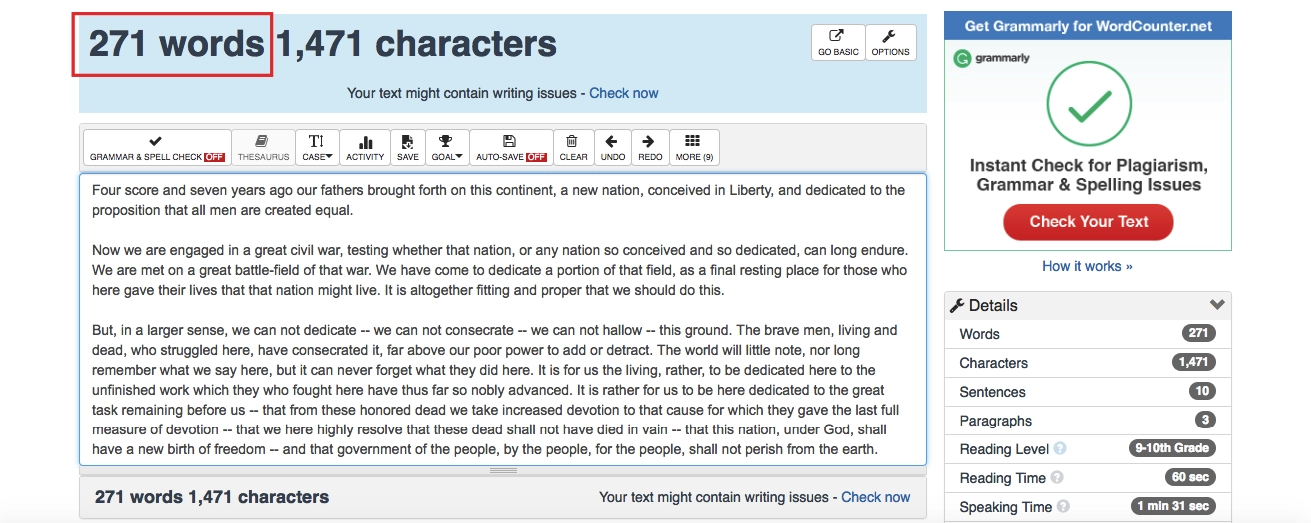Open the Options wrench button
This screenshot has height=523, width=1311.
890,43
